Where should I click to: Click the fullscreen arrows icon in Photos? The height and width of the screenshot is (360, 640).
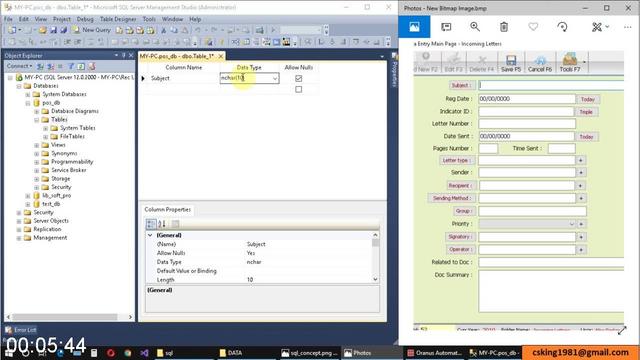point(622,331)
